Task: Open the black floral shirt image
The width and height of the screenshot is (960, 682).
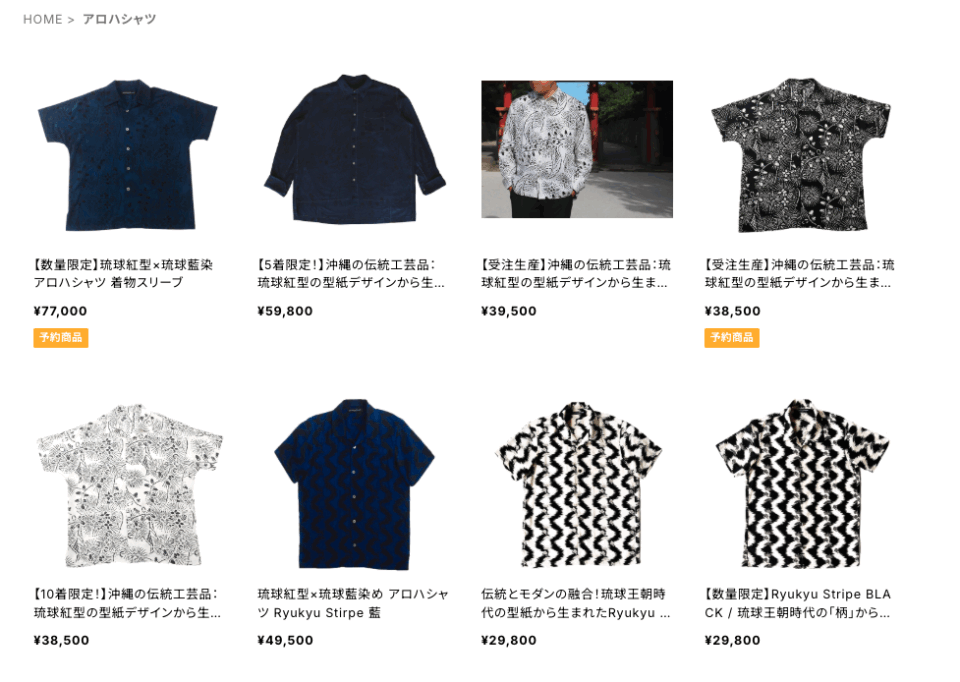Action: (800, 154)
